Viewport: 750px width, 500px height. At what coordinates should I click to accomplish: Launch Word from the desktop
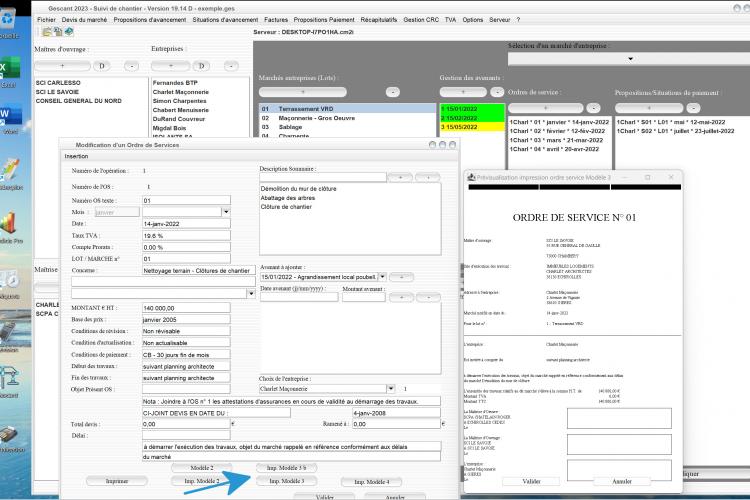point(10,115)
